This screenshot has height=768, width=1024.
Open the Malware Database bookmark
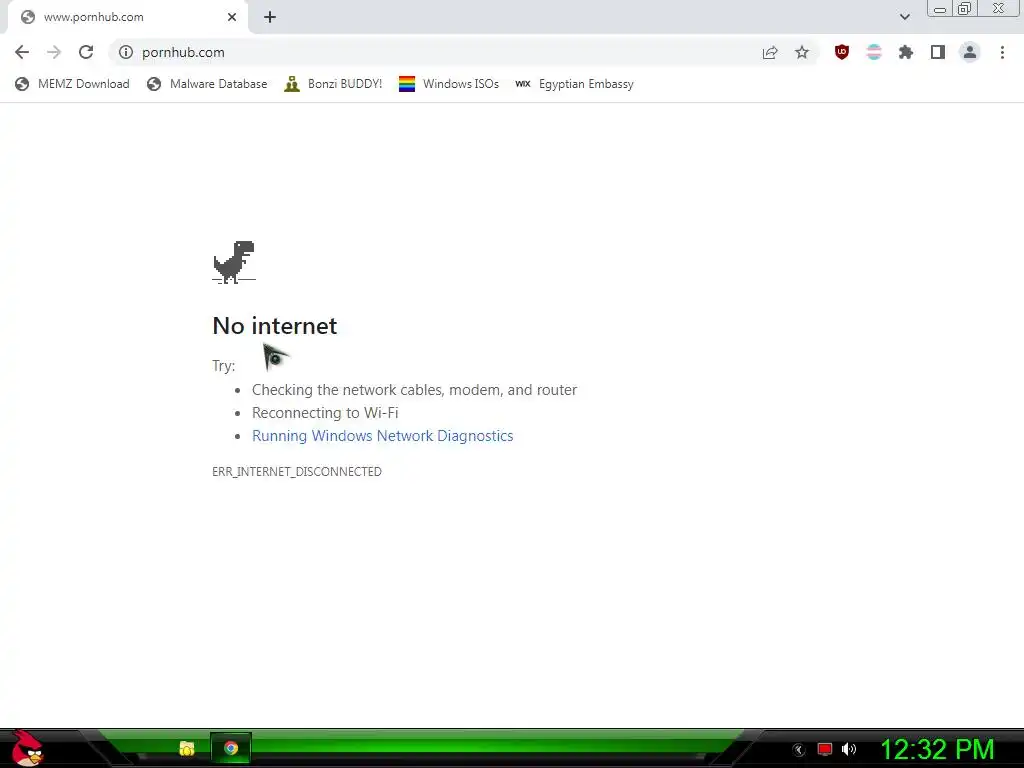[207, 84]
